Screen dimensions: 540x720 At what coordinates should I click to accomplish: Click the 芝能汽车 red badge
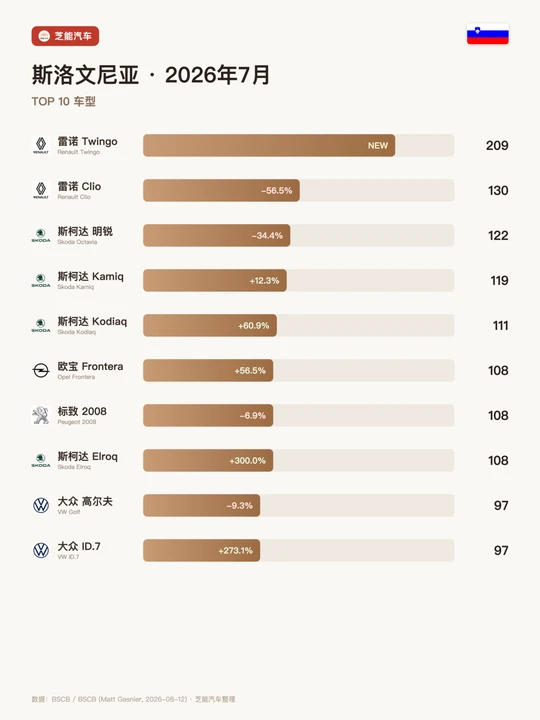coord(65,36)
